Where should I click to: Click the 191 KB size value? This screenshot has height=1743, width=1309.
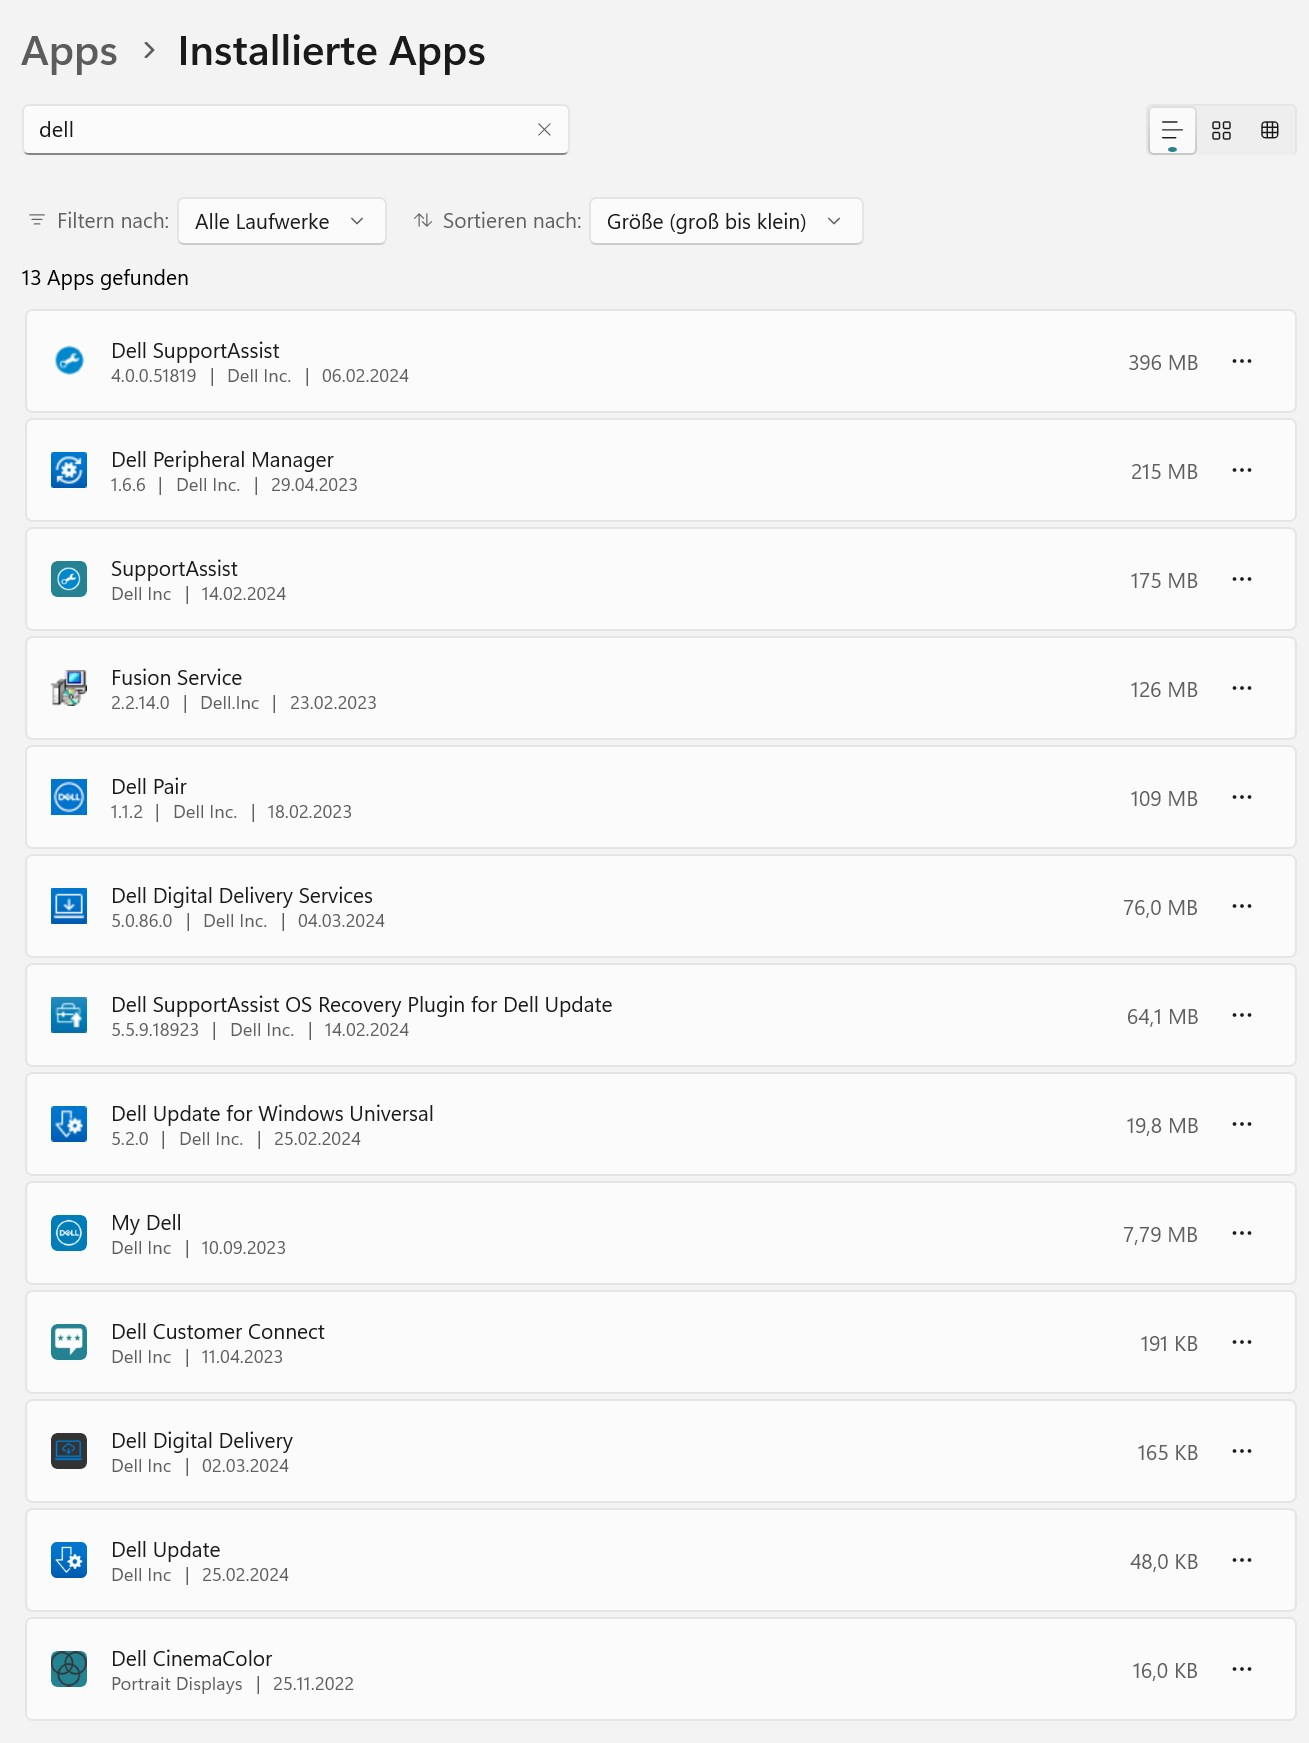1169,1344
